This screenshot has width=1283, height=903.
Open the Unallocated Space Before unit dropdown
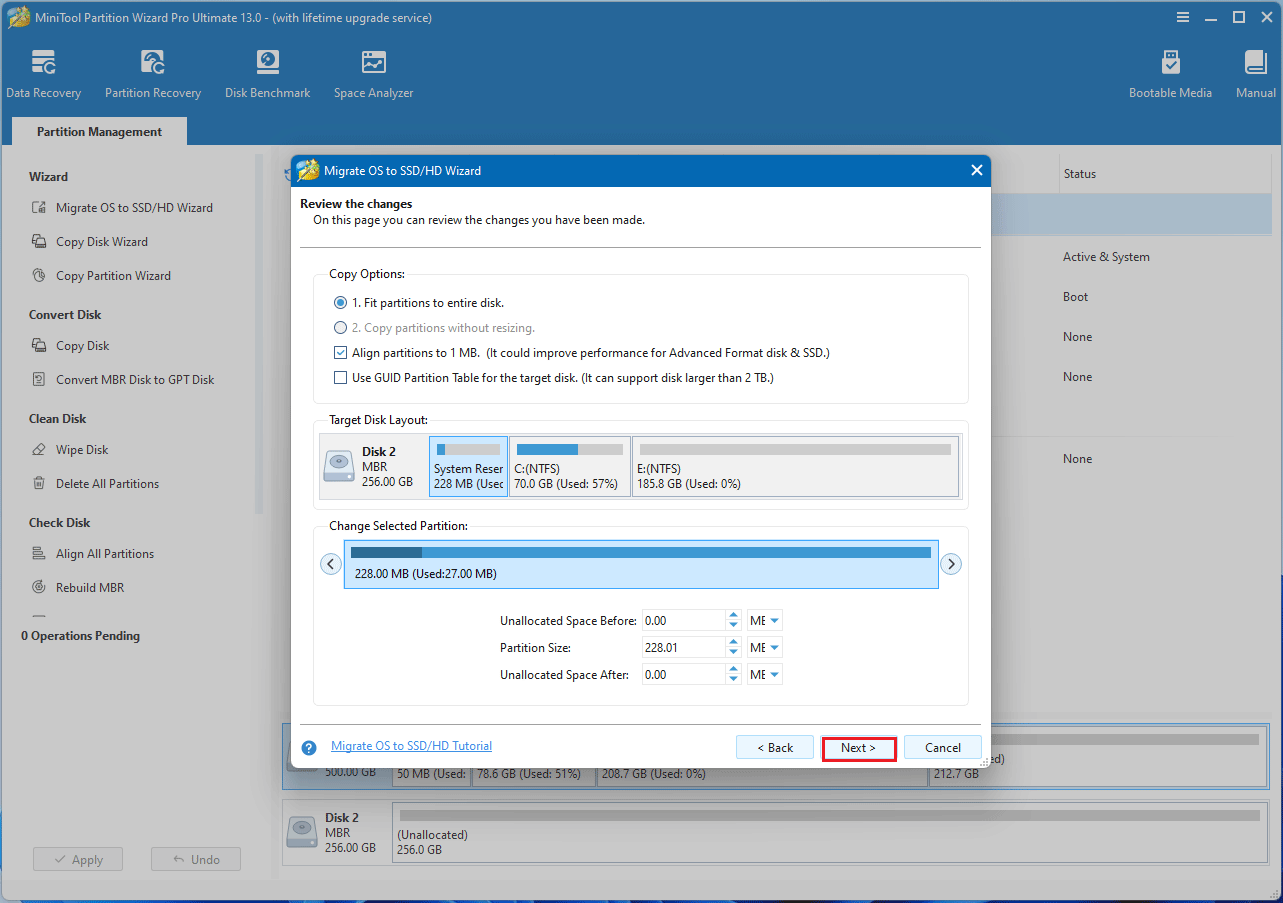pos(764,620)
